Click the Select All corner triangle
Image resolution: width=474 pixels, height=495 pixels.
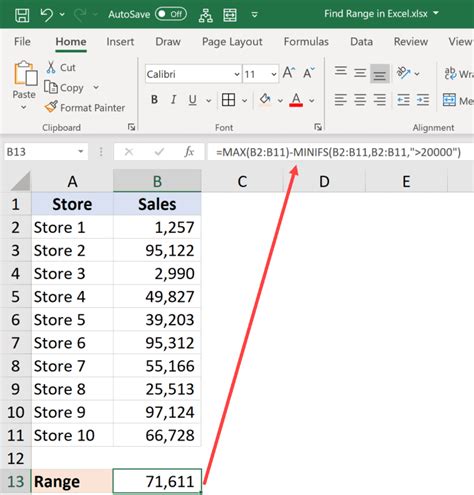21,181
